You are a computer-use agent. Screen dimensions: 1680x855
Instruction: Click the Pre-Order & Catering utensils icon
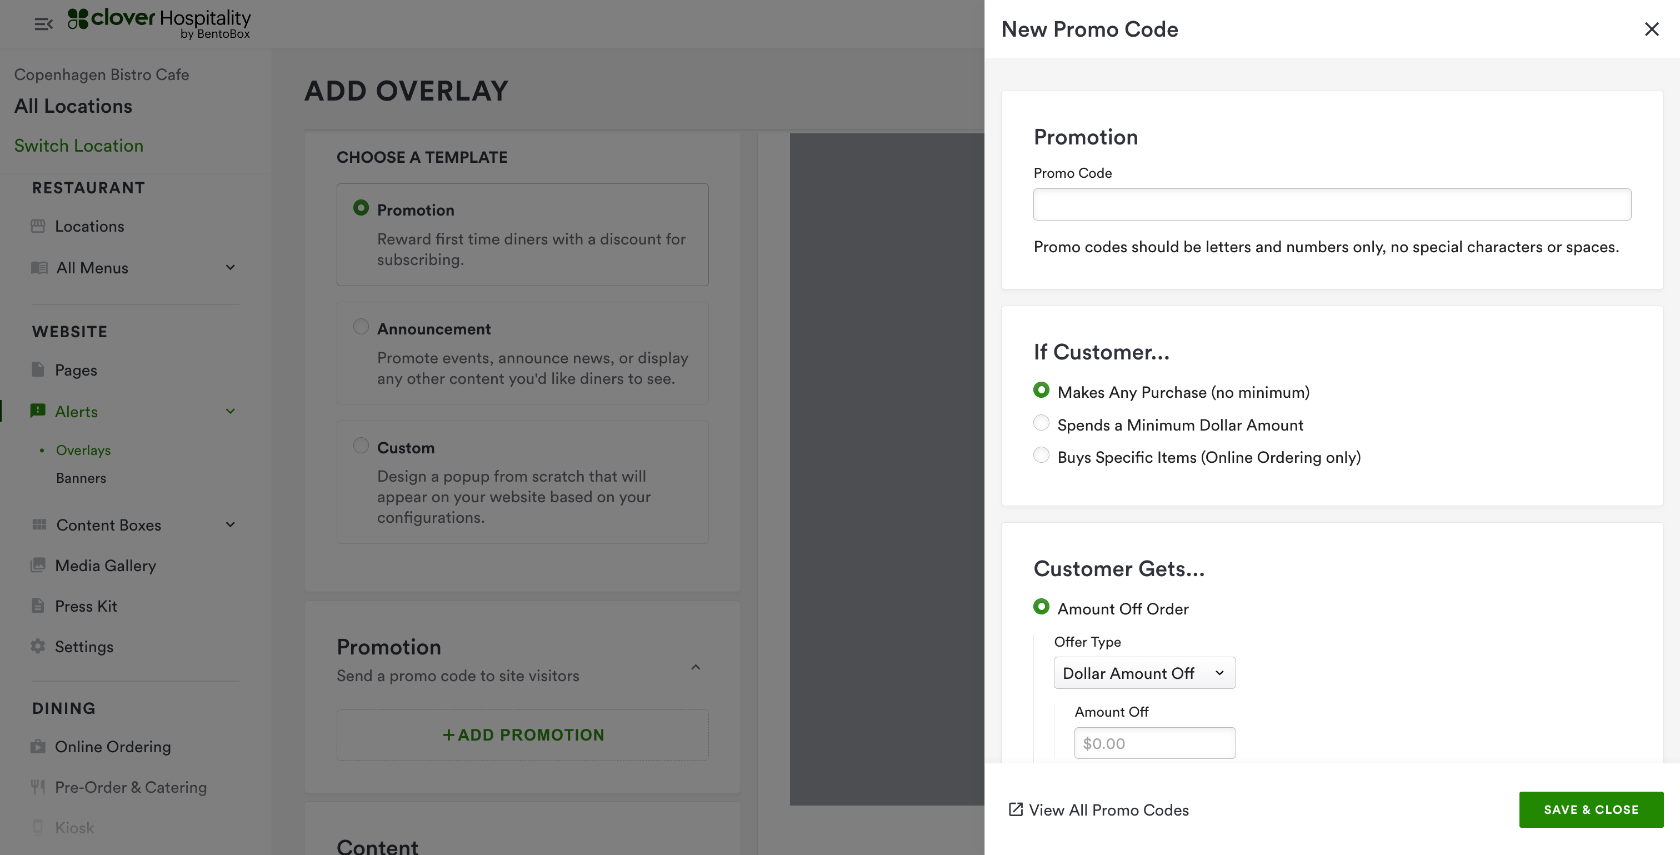tap(38, 787)
